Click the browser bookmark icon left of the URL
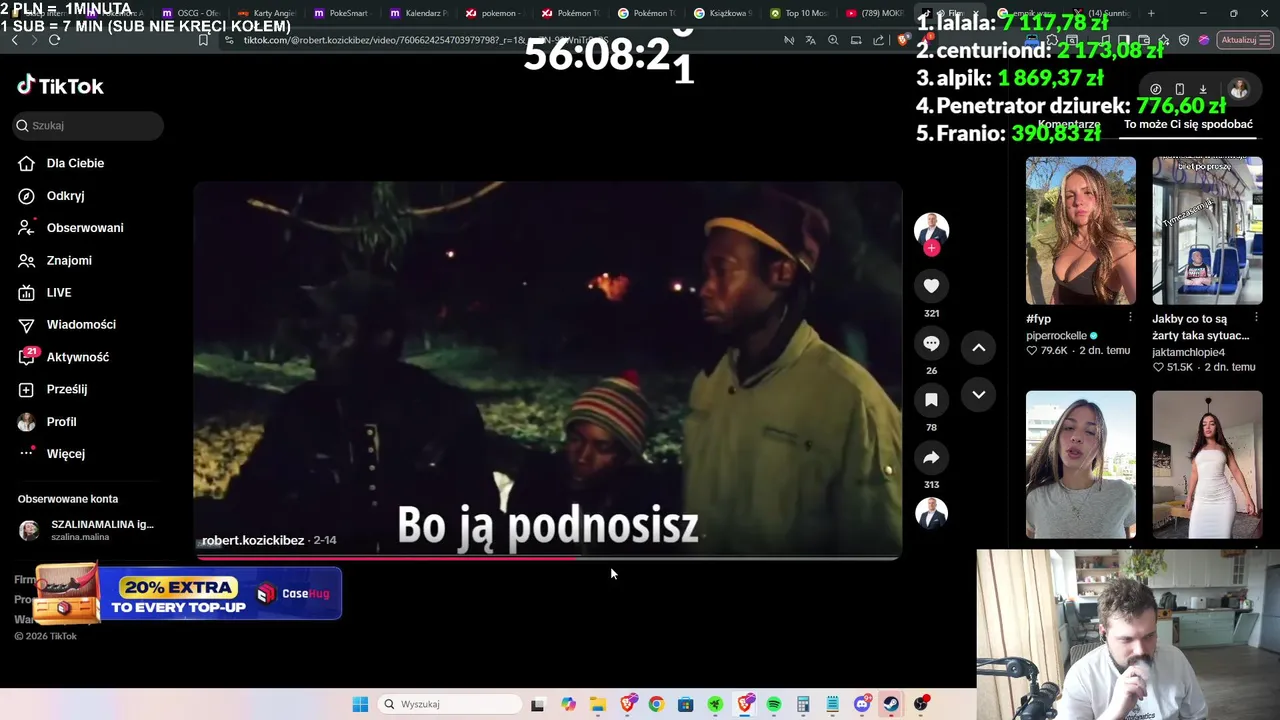 (203, 40)
